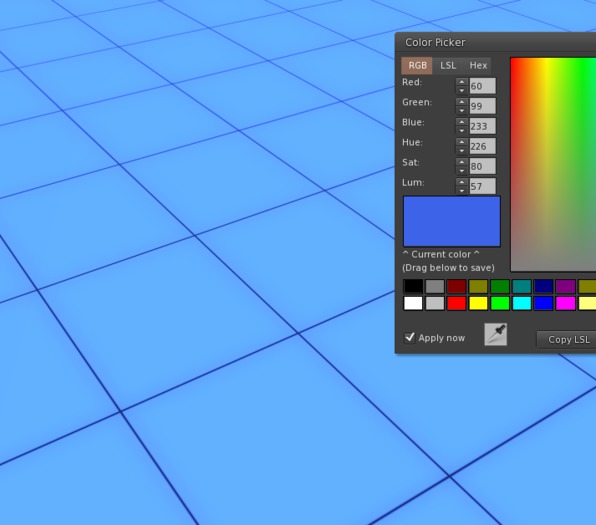Screen dimensions: 596x525
Task: Select the navy blue palette swatch
Action: pyautogui.click(x=544, y=286)
